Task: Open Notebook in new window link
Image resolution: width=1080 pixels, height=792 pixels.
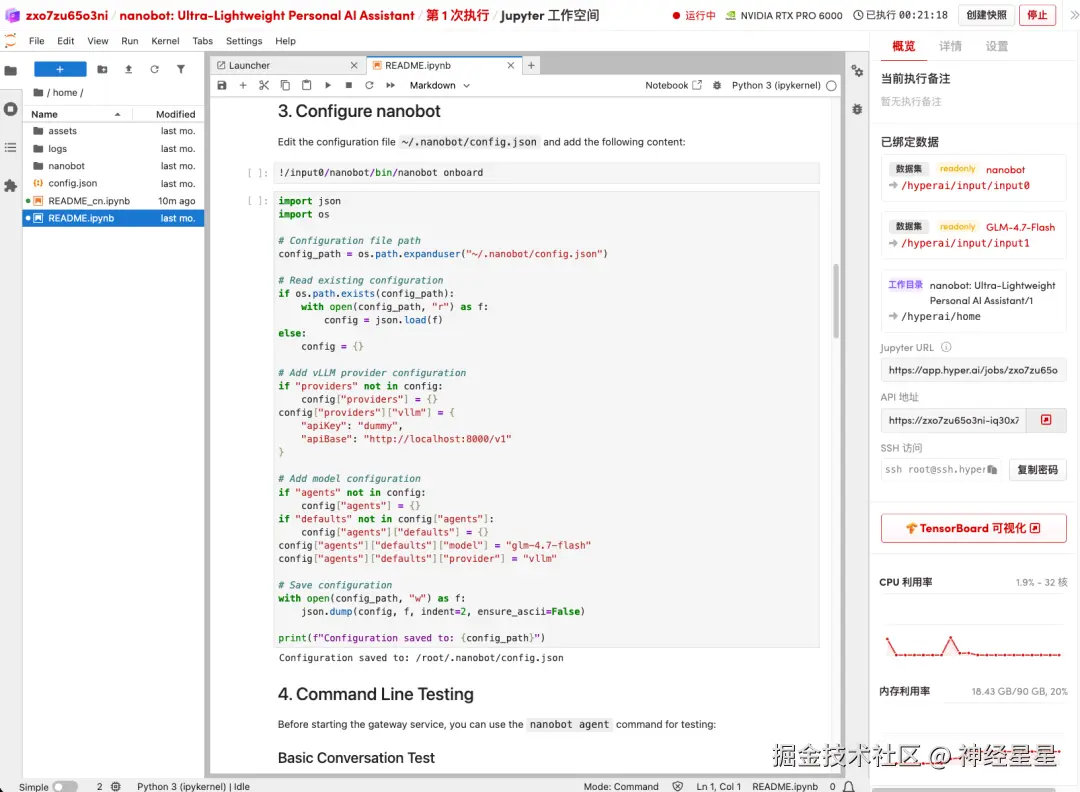Action: 673,85
